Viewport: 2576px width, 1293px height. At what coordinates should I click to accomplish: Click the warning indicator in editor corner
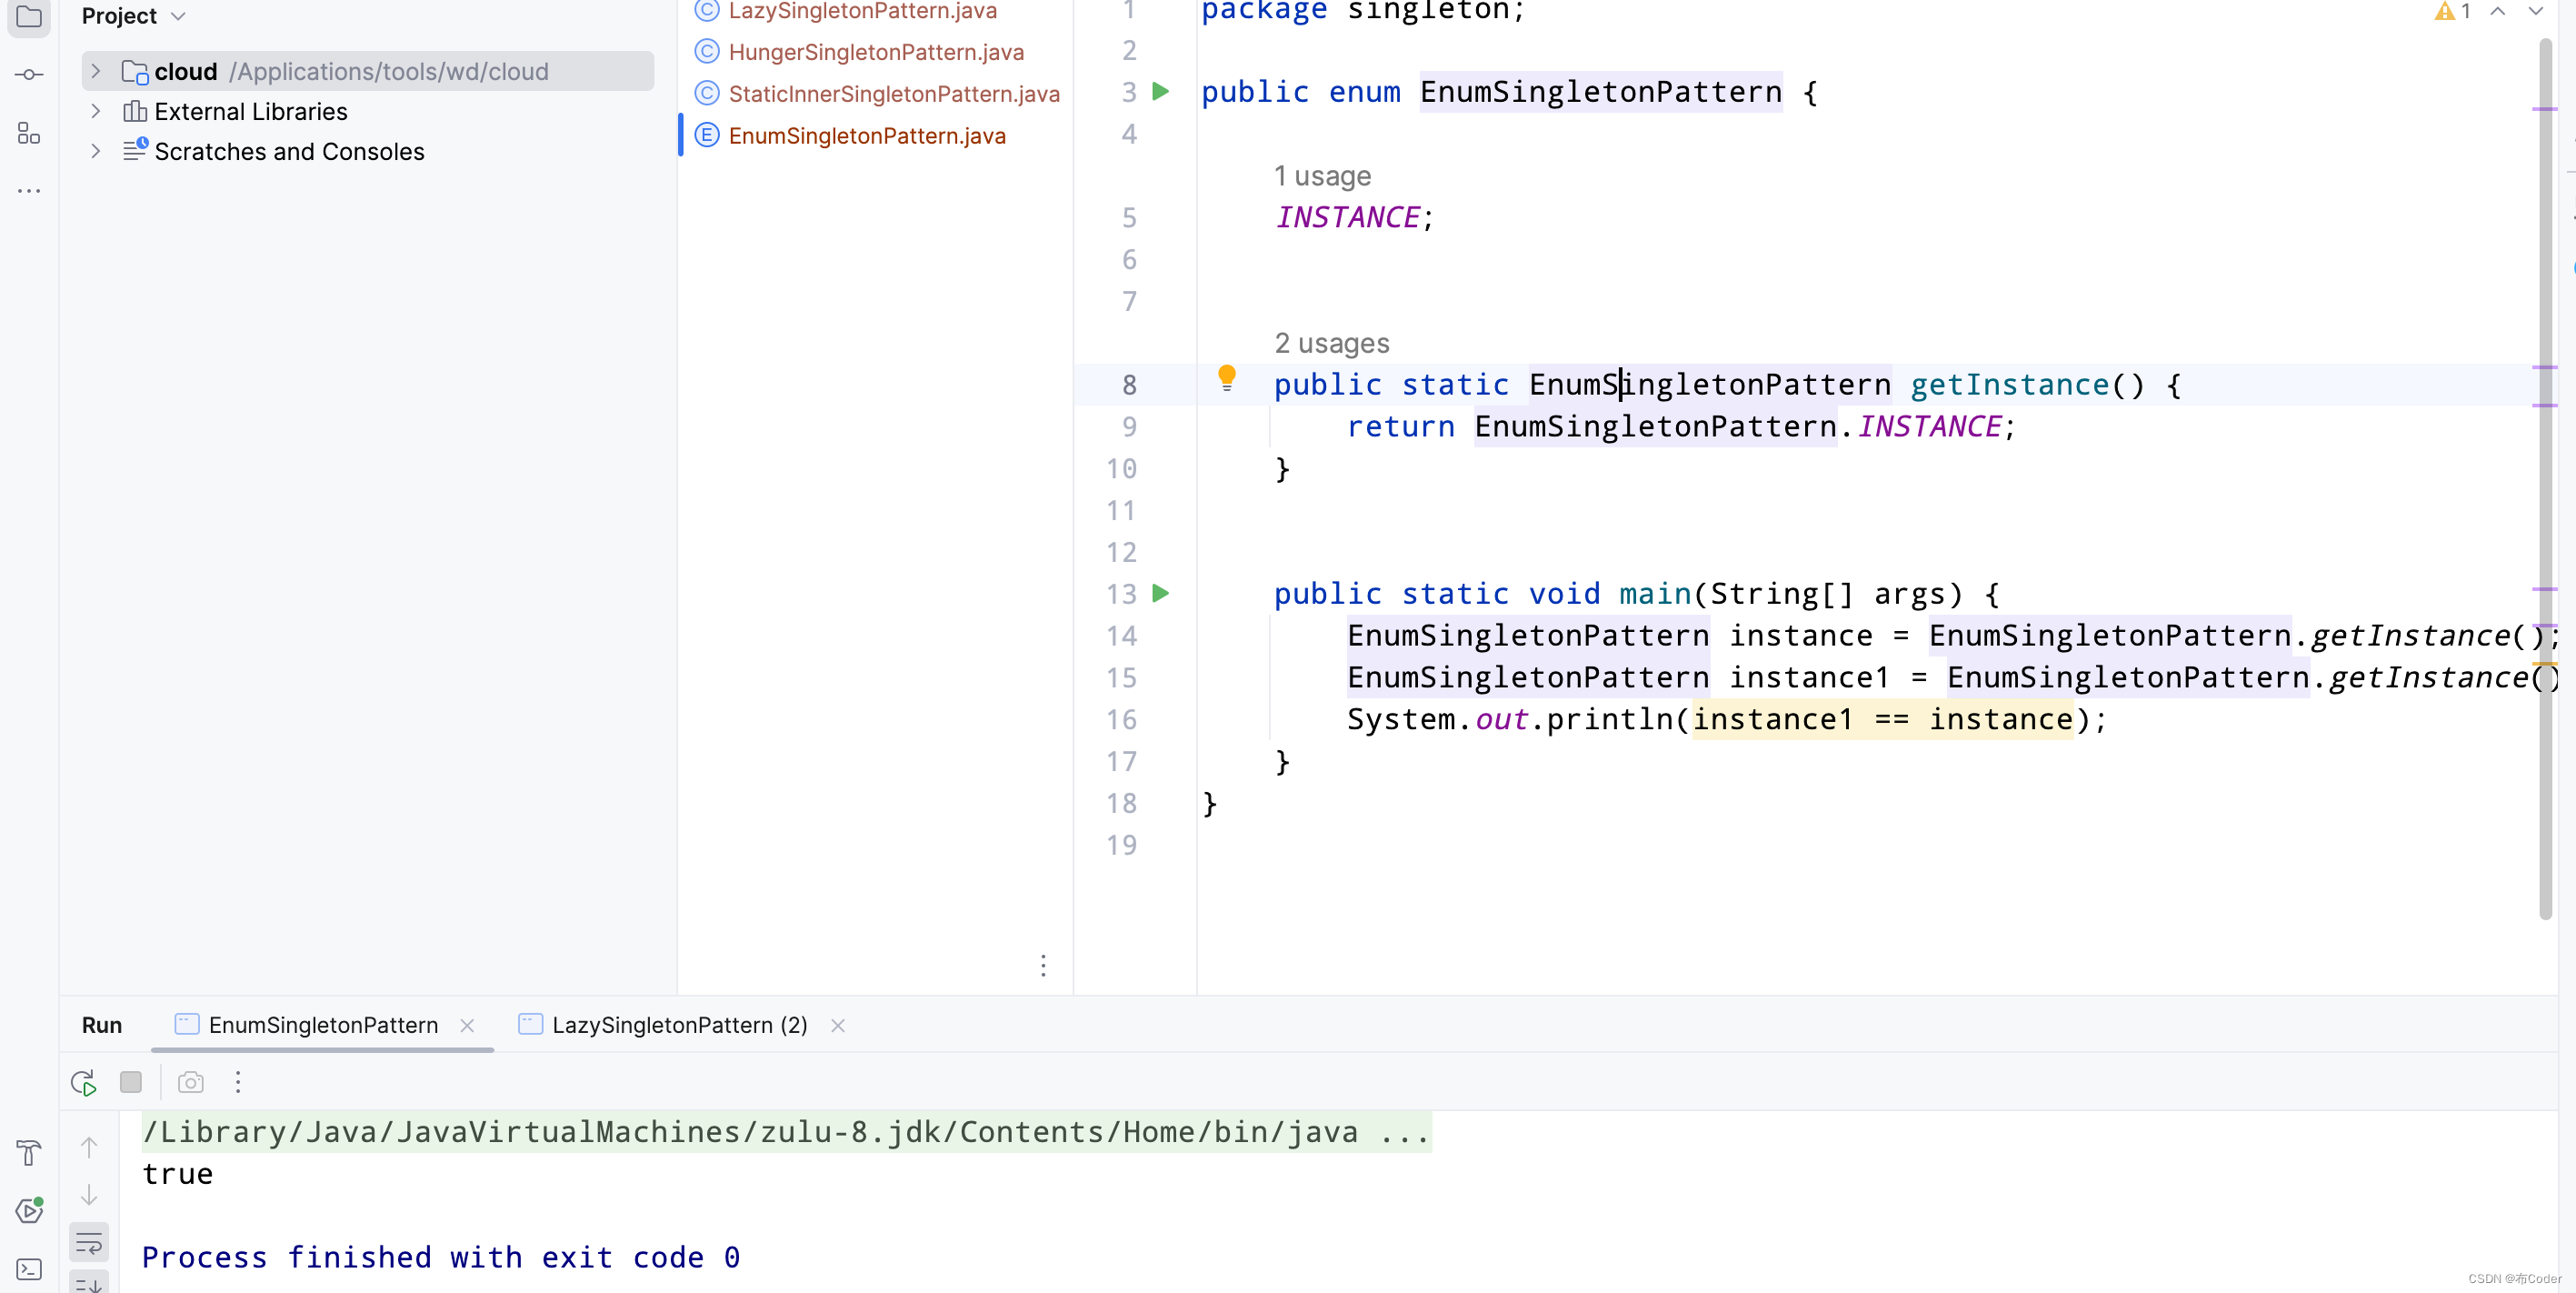point(2451,11)
